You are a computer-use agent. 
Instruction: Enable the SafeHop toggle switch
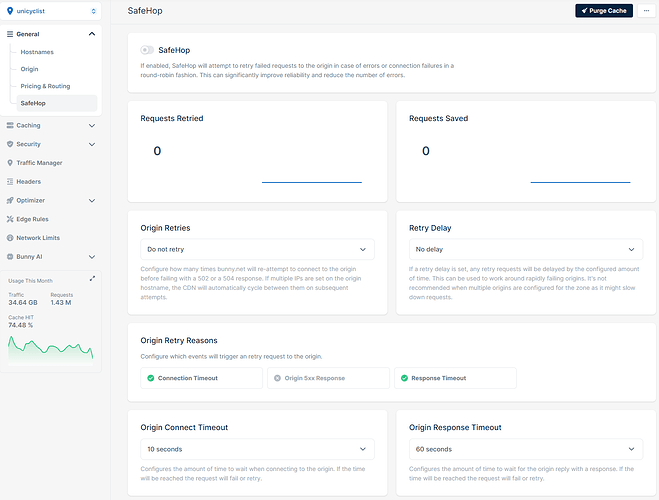147,50
